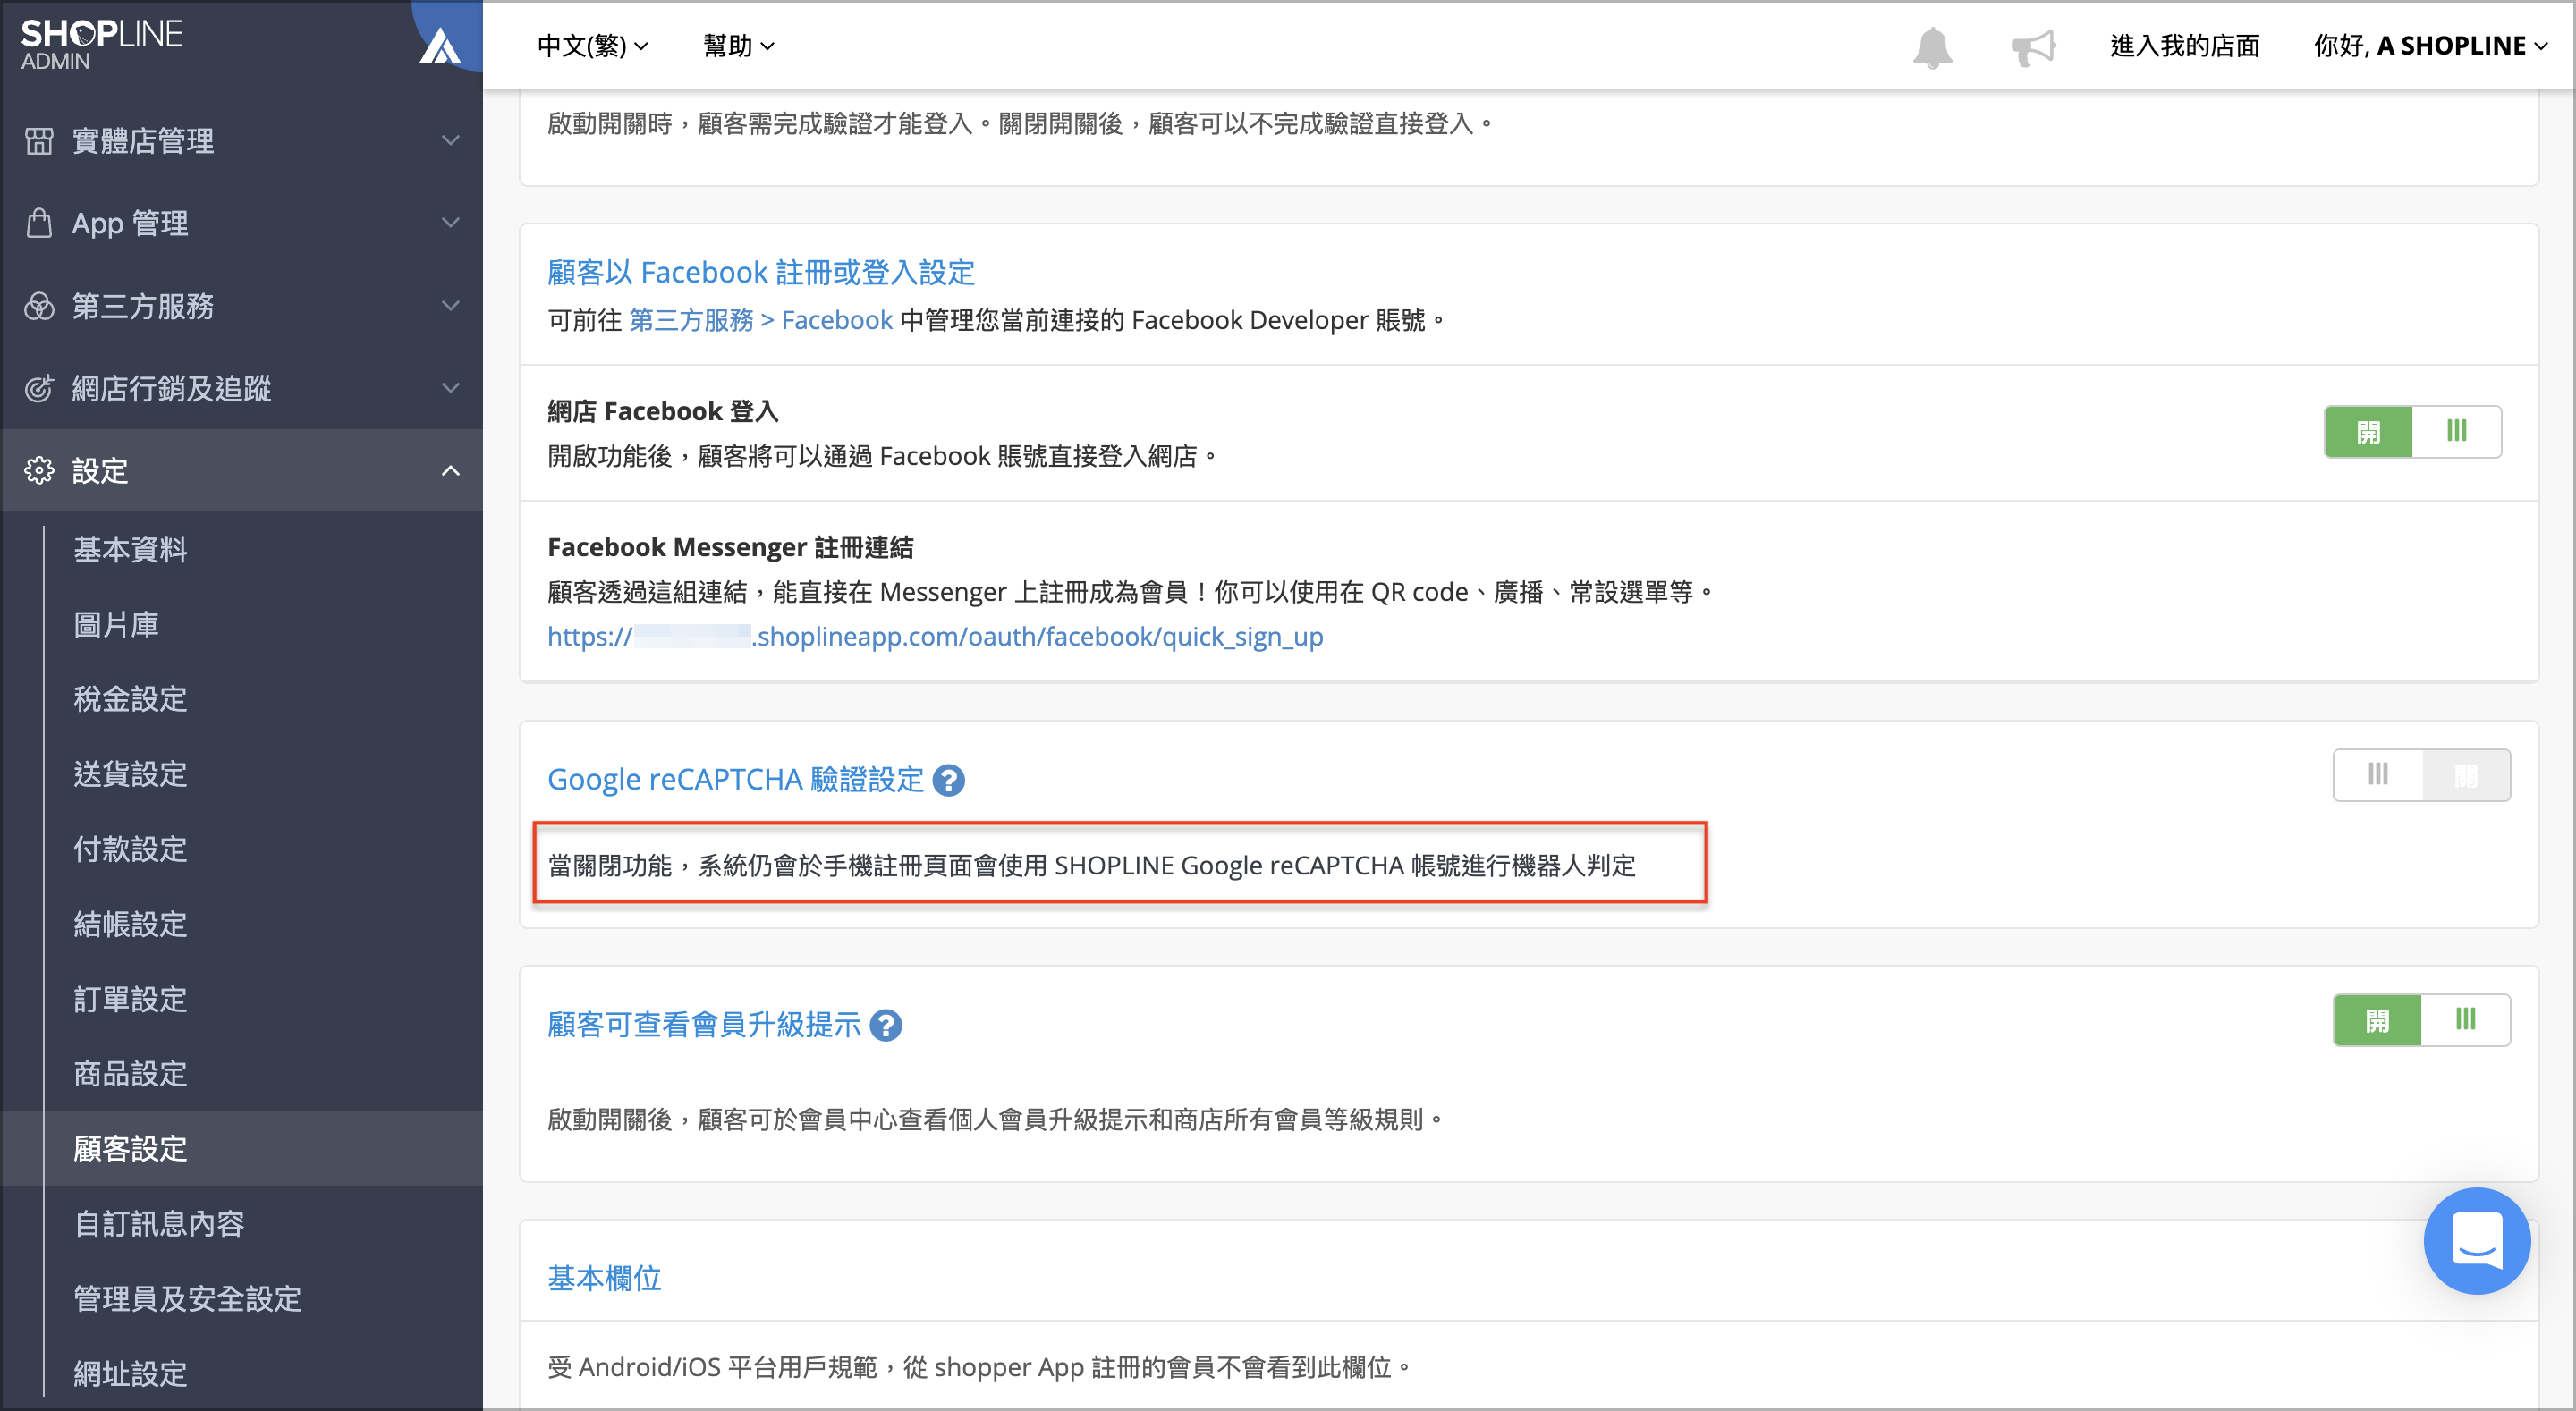Open the Messenger quick_sign_up URL link

click(935, 637)
